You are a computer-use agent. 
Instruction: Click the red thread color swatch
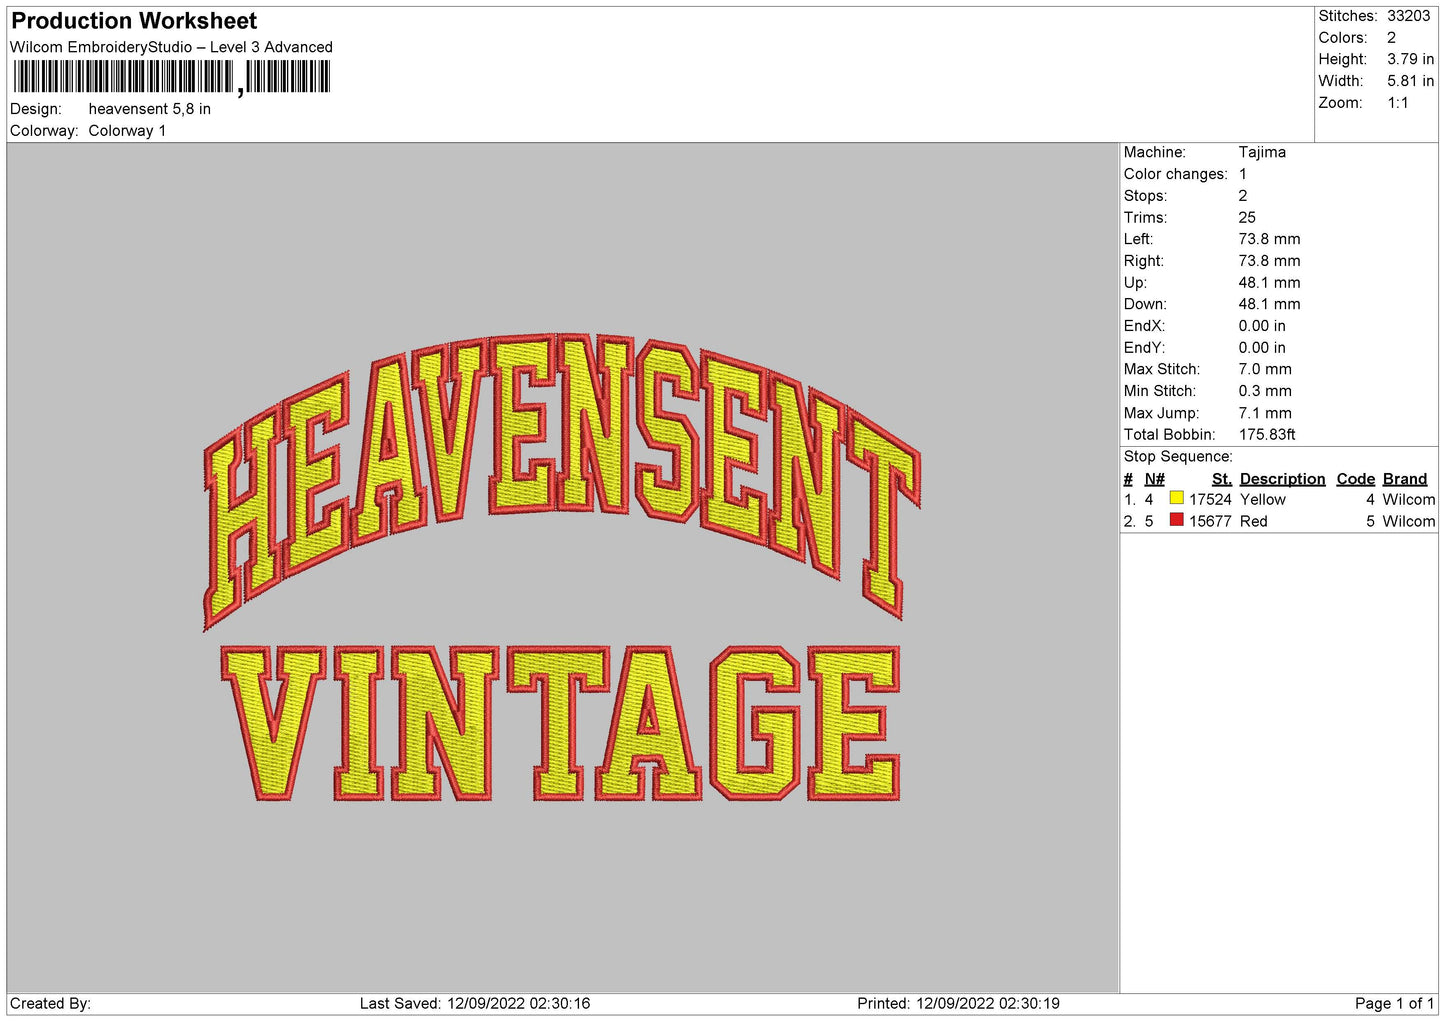[x=1176, y=520]
